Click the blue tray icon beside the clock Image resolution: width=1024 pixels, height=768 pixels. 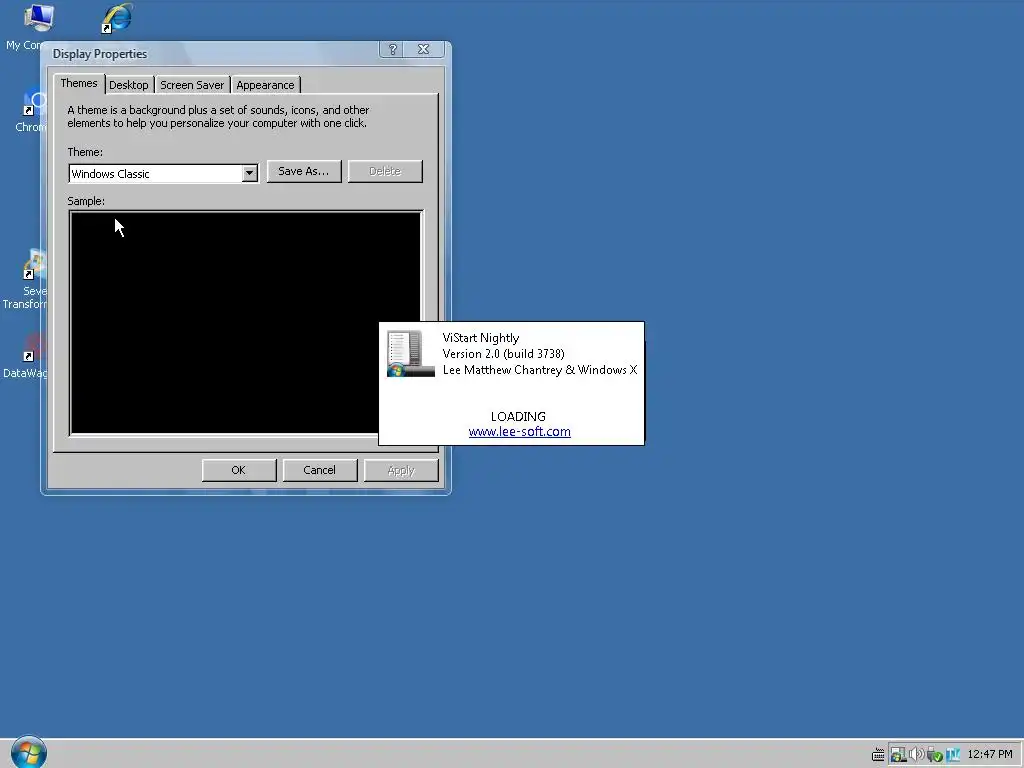point(953,755)
